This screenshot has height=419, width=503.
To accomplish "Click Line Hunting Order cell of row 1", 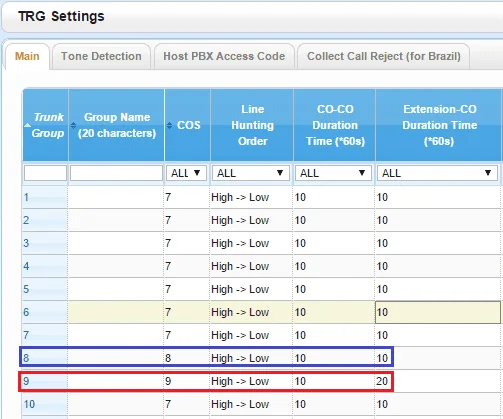I will [x=252, y=197].
